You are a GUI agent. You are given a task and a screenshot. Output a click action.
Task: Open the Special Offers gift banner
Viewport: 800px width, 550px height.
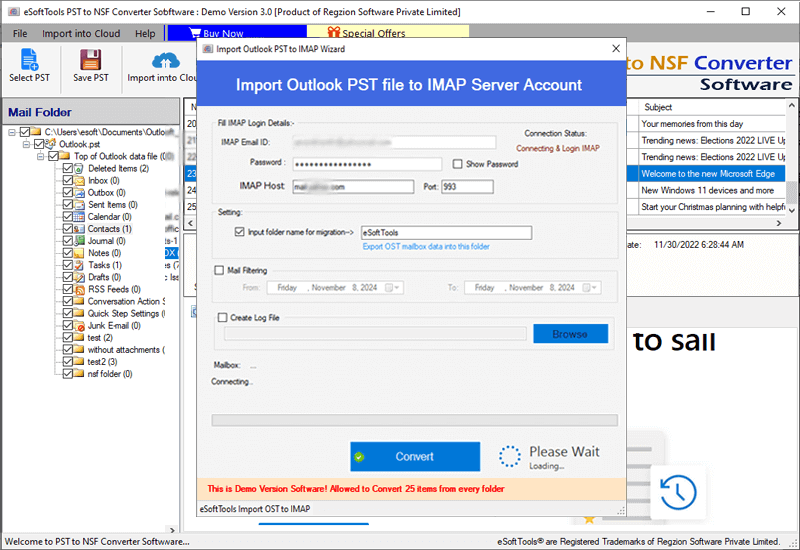[388, 33]
